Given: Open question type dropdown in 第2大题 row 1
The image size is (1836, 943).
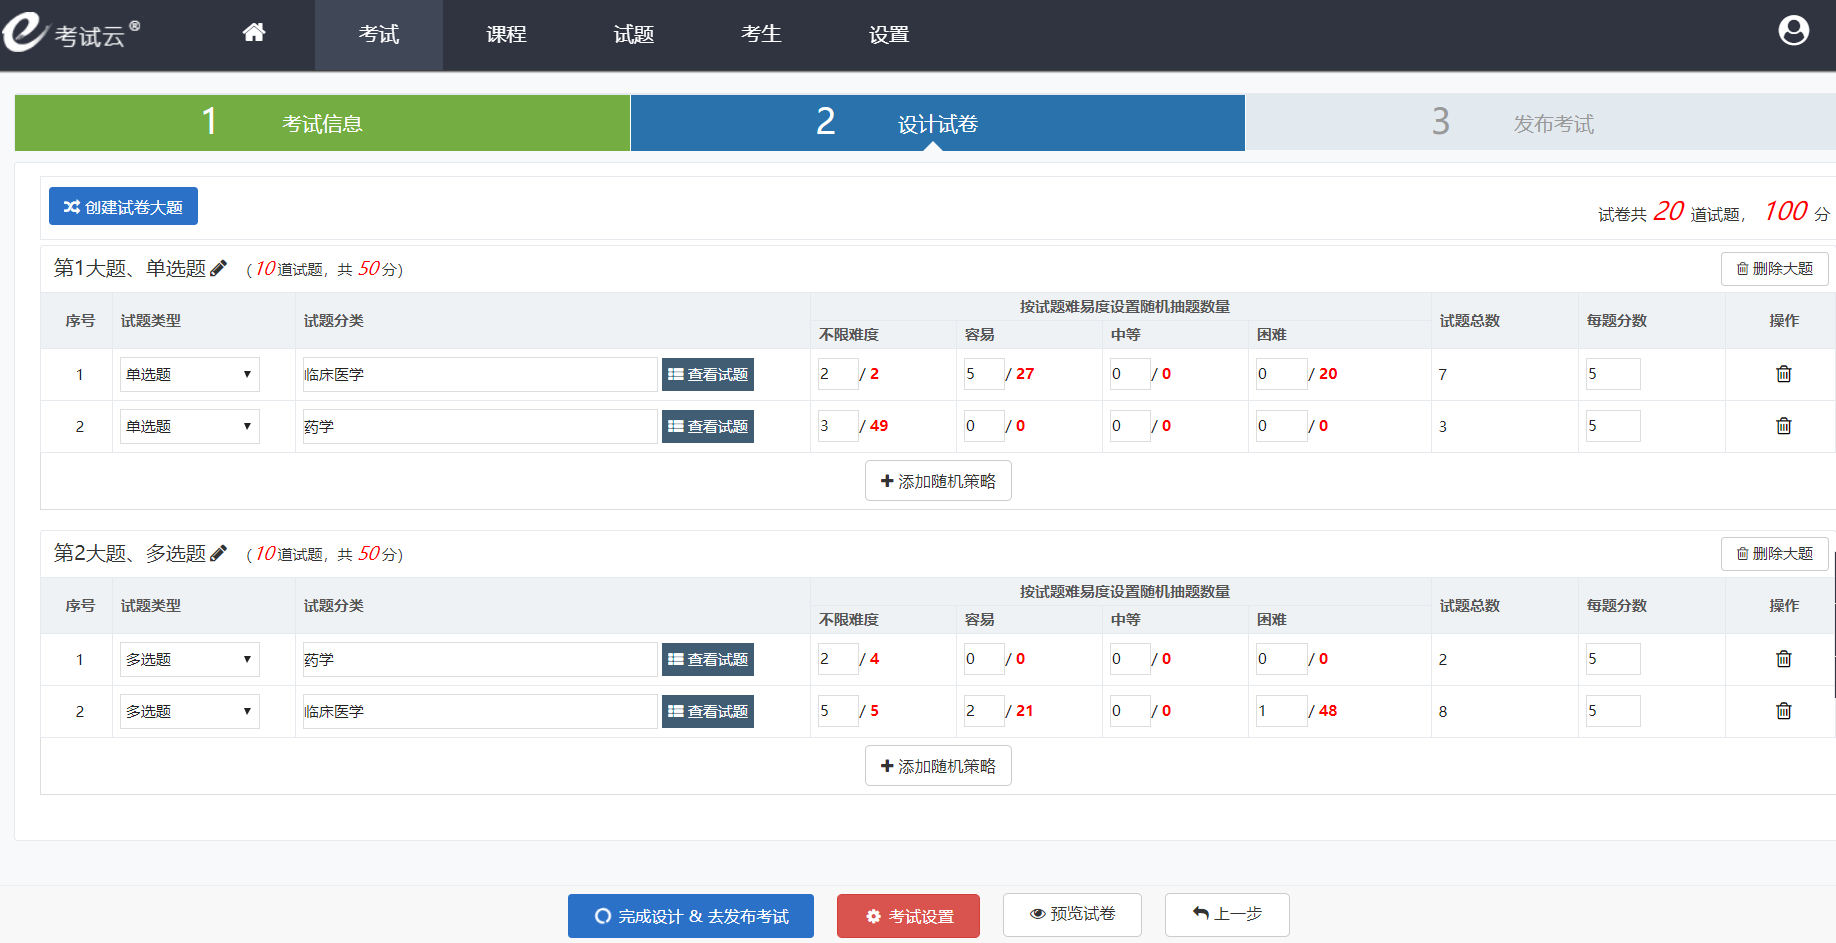Looking at the screenshot, I should click(x=190, y=659).
